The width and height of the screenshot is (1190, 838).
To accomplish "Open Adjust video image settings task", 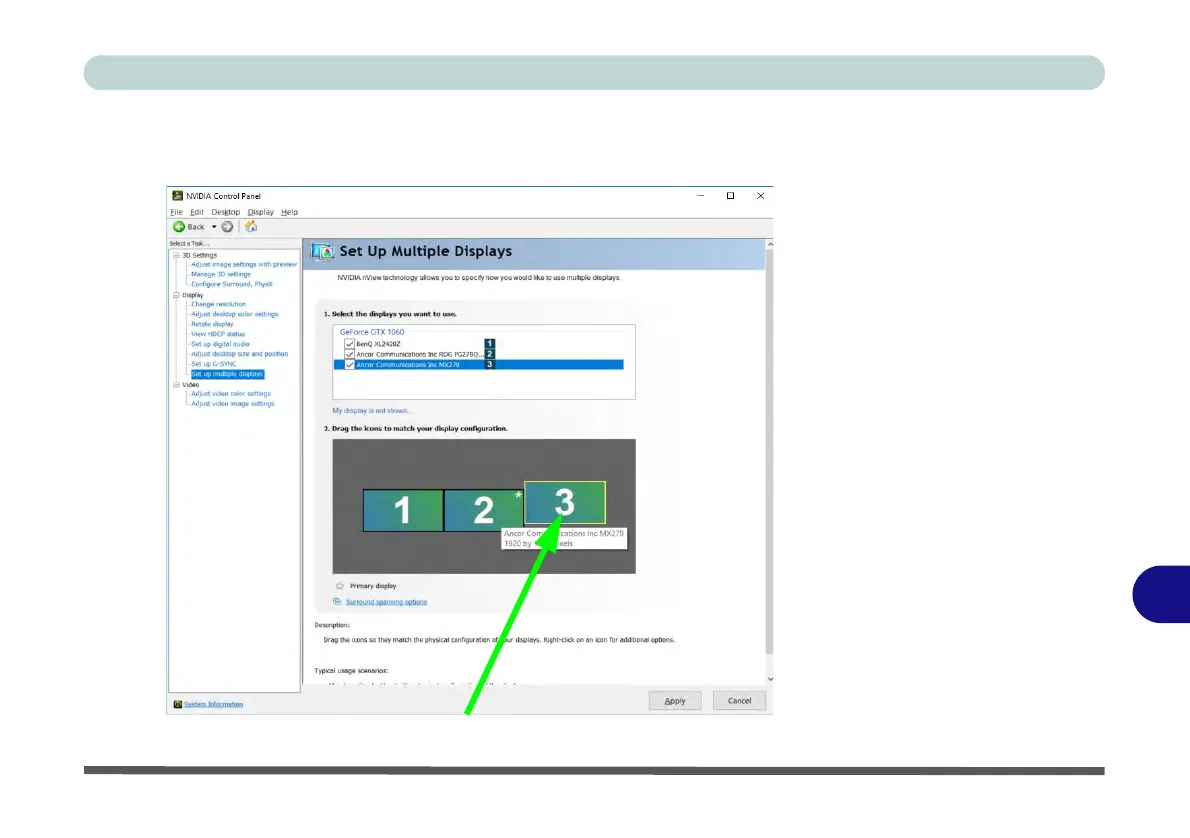I will tap(233, 403).
